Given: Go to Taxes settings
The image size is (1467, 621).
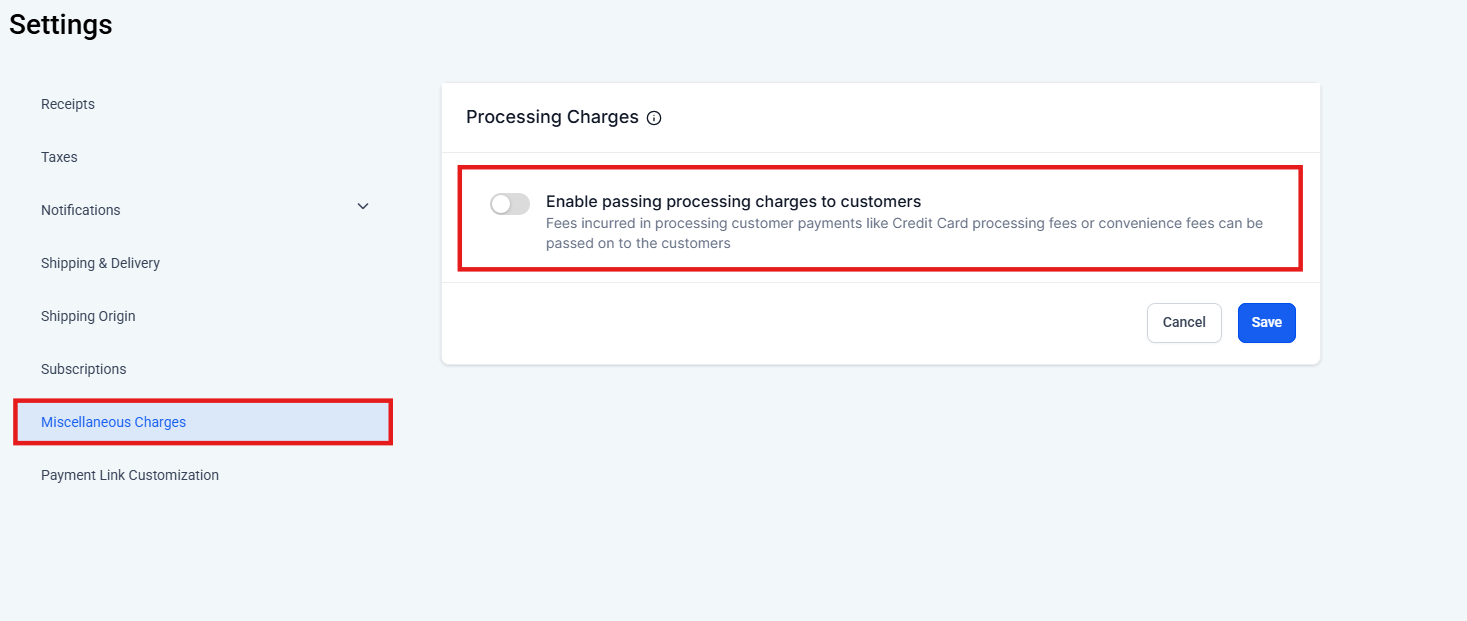Looking at the screenshot, I should pyautogui.click(x=59, y=157).
